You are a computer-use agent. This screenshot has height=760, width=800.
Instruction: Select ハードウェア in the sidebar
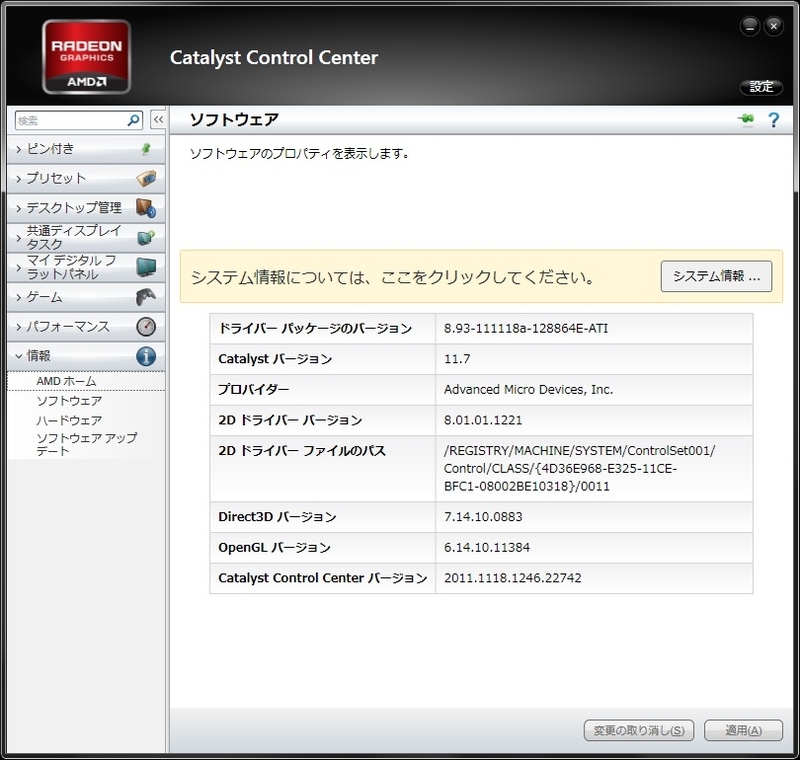69,420
